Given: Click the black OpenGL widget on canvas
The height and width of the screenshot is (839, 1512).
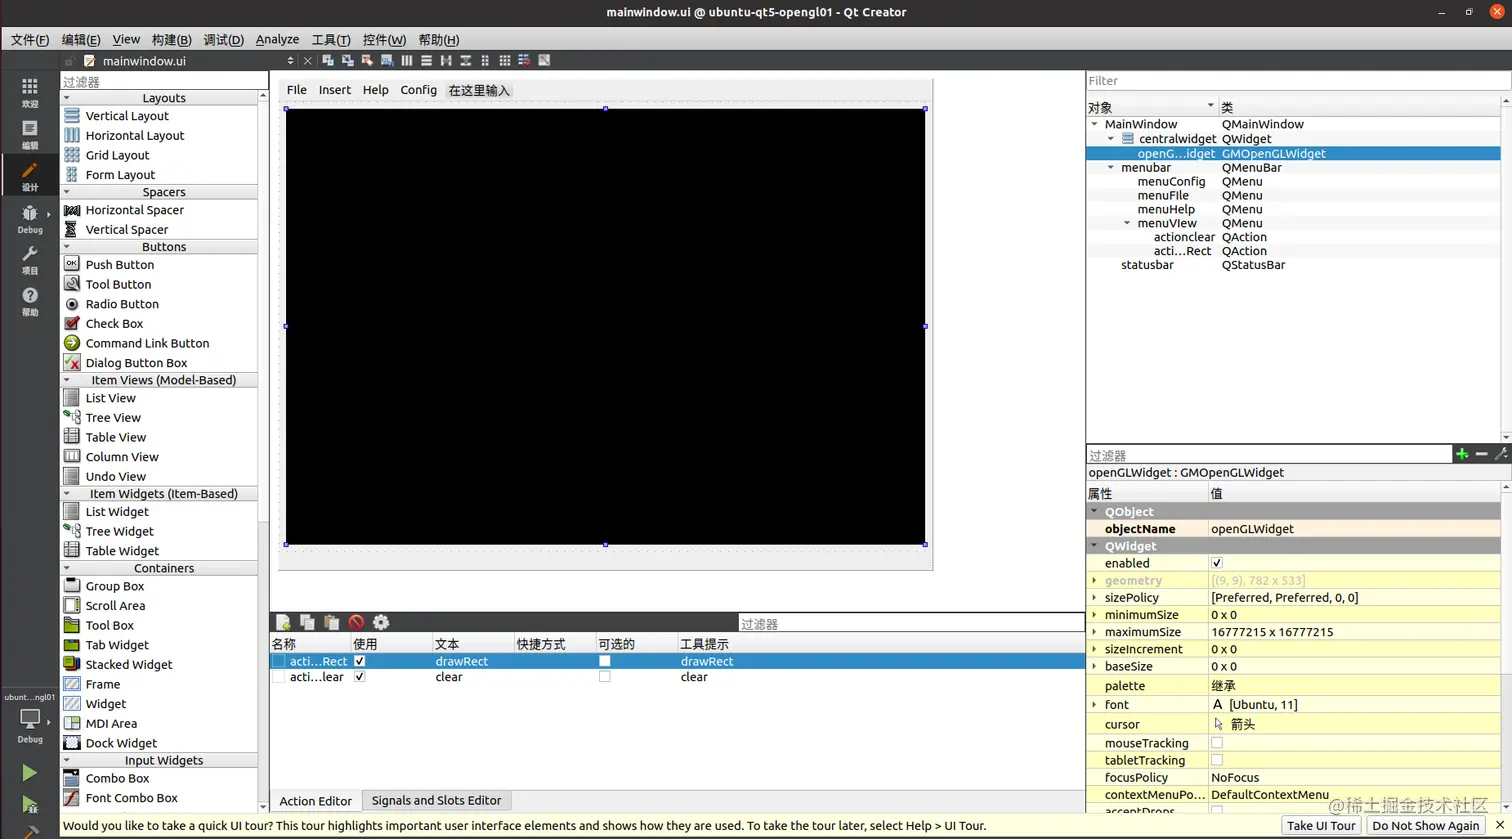Looking at the screenshot, I should click(605, 326).
